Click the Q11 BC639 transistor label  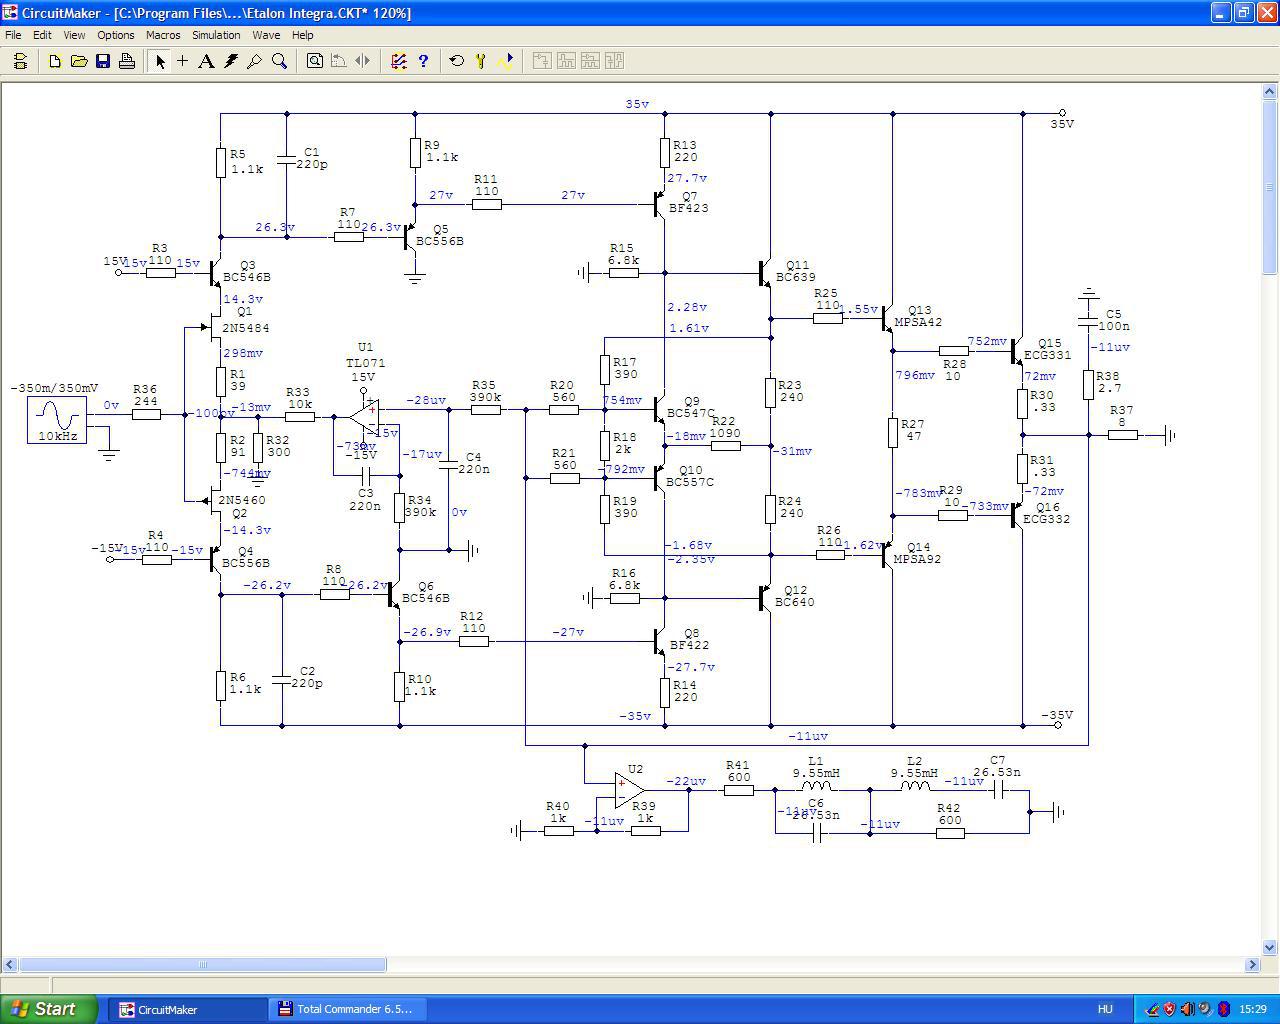[795, 271]
